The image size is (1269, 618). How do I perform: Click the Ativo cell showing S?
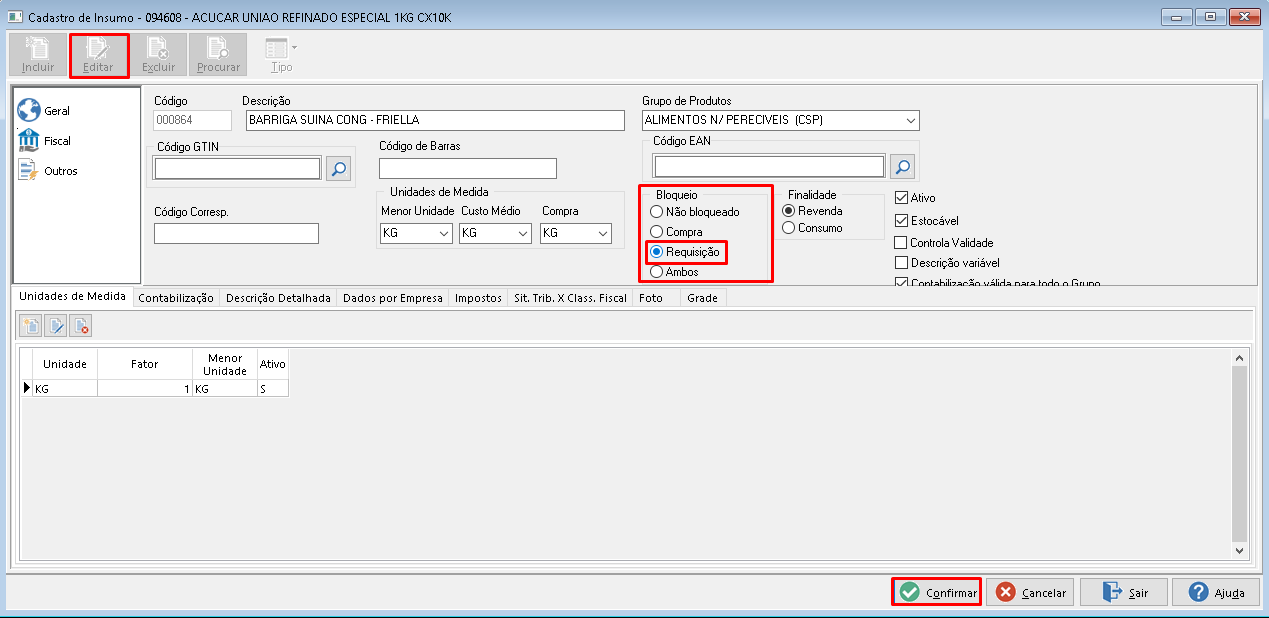click(273, 388)
